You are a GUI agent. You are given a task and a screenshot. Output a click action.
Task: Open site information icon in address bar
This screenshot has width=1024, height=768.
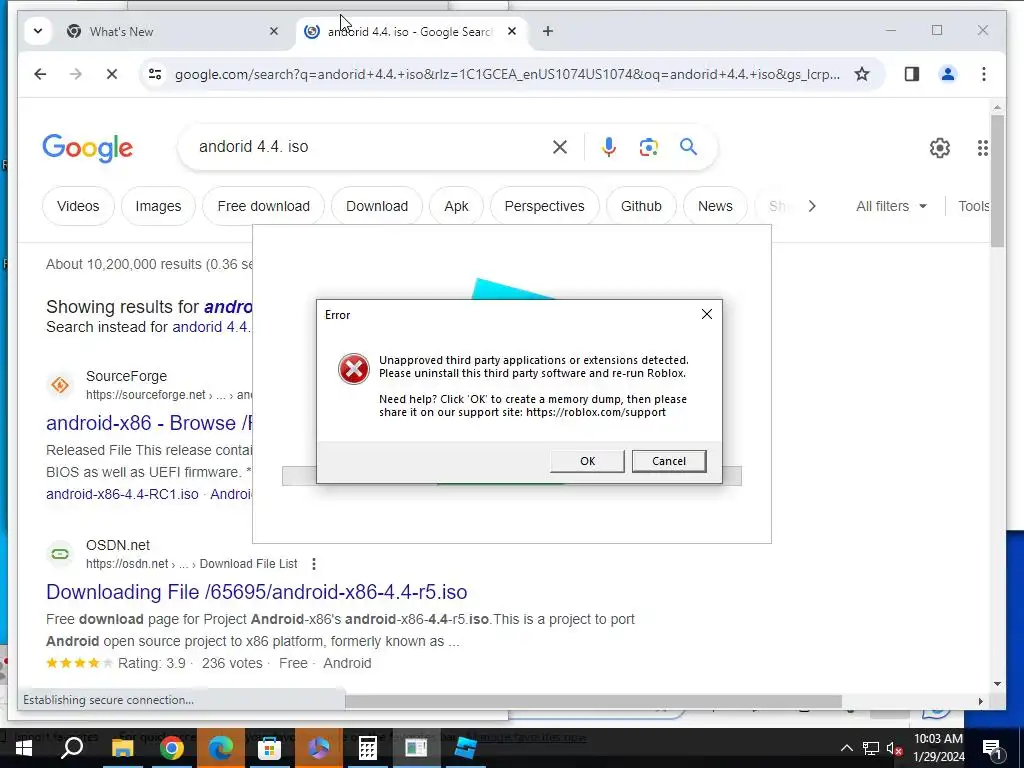click(x=155, y=74)
